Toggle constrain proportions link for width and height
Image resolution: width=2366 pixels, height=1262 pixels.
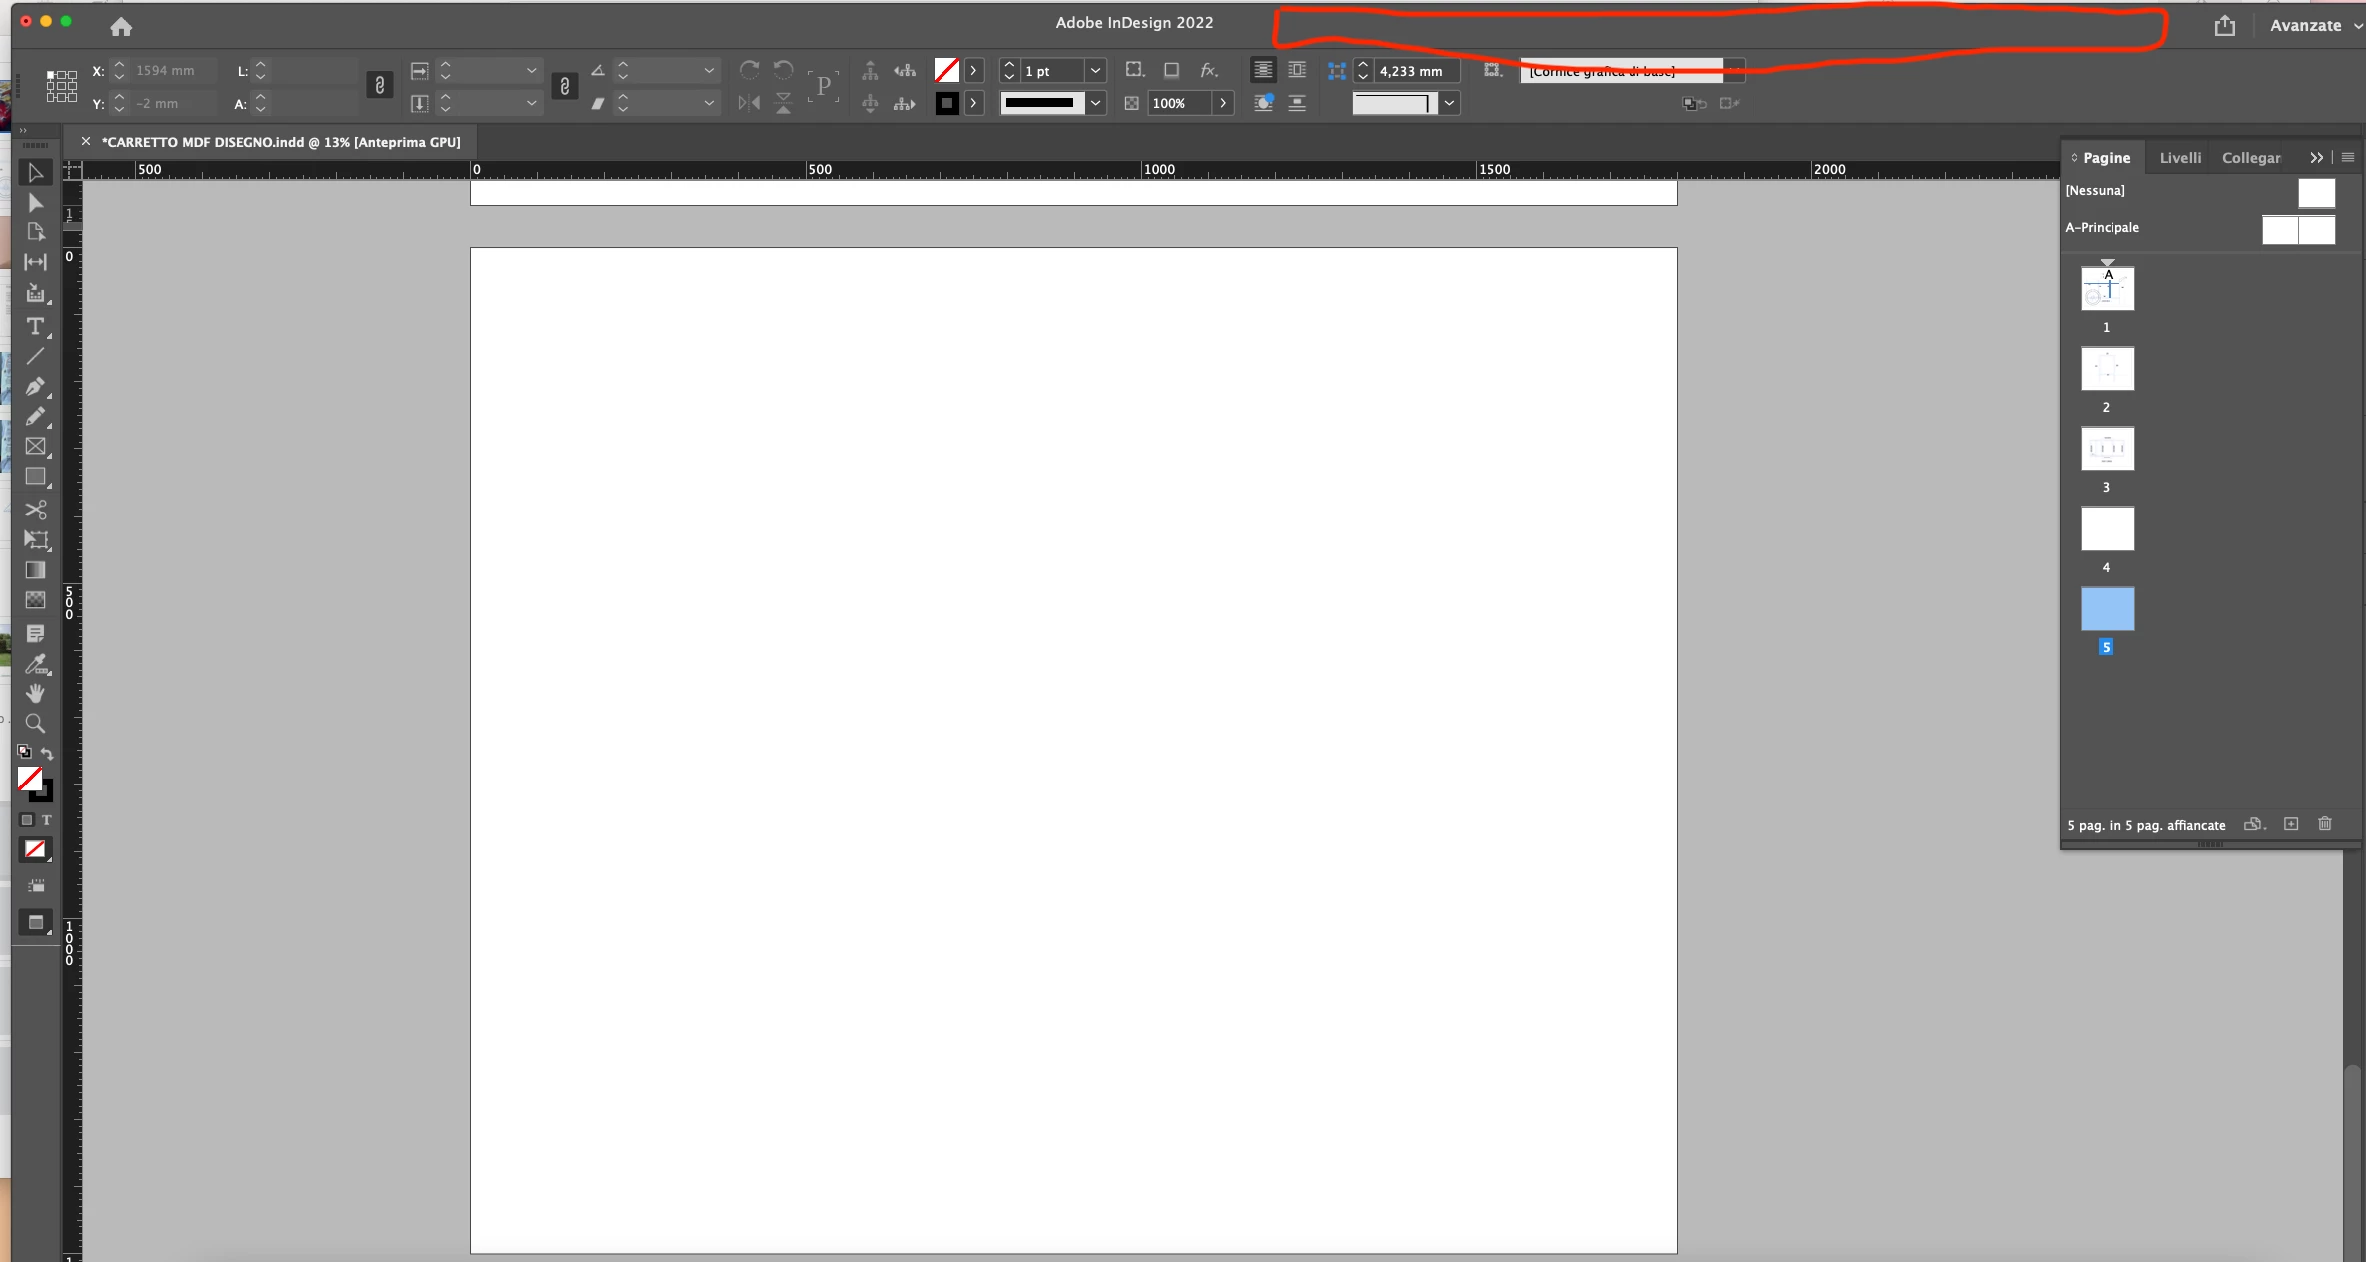click(379, 86)
